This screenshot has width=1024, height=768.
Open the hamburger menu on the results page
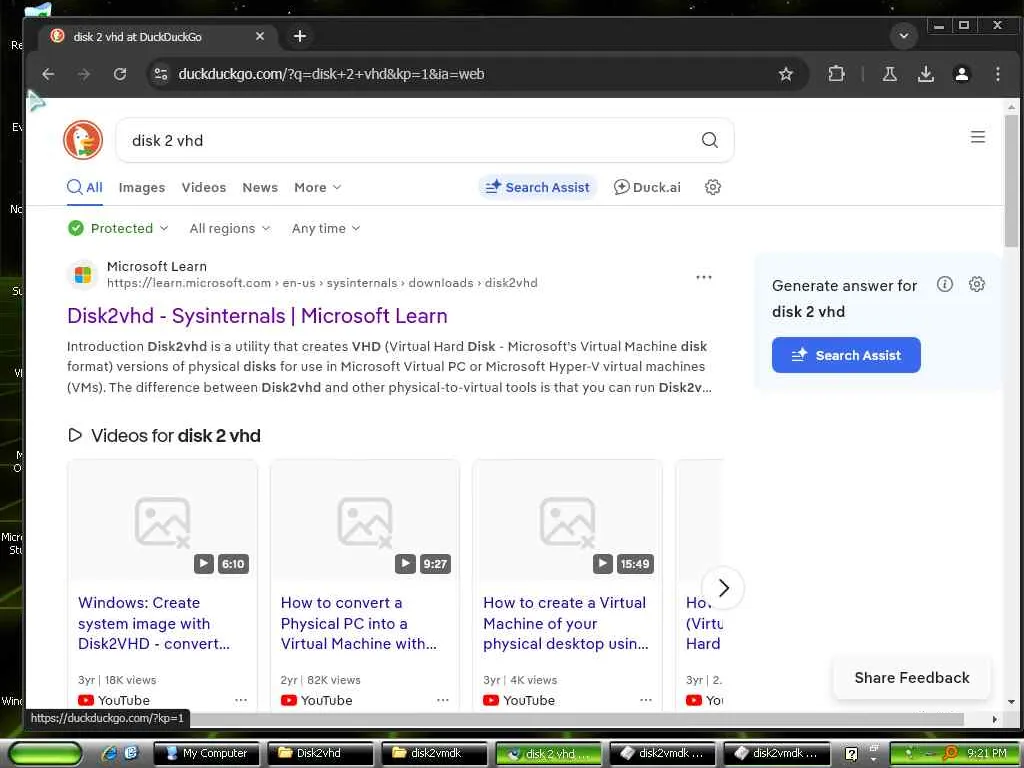tap(978, 137)
